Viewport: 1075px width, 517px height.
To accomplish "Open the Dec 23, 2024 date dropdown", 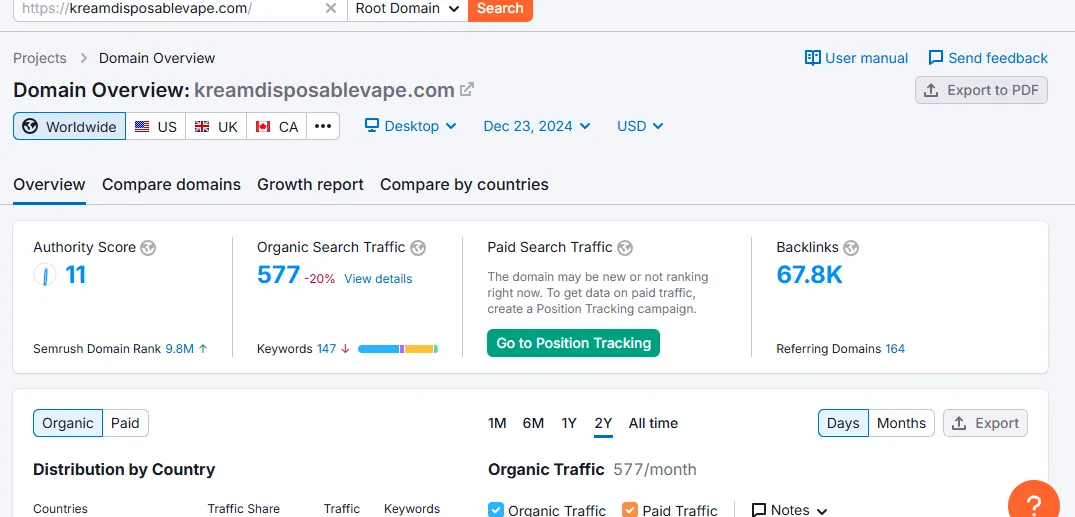I will (x=537, y=126).
